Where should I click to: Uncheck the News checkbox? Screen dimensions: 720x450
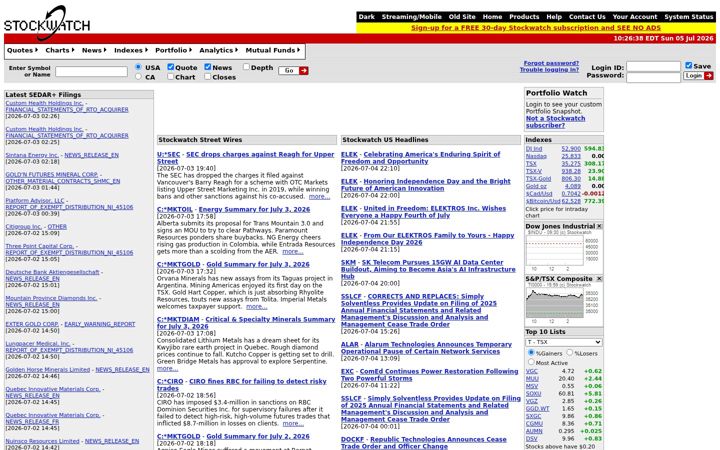click(208, 67)
